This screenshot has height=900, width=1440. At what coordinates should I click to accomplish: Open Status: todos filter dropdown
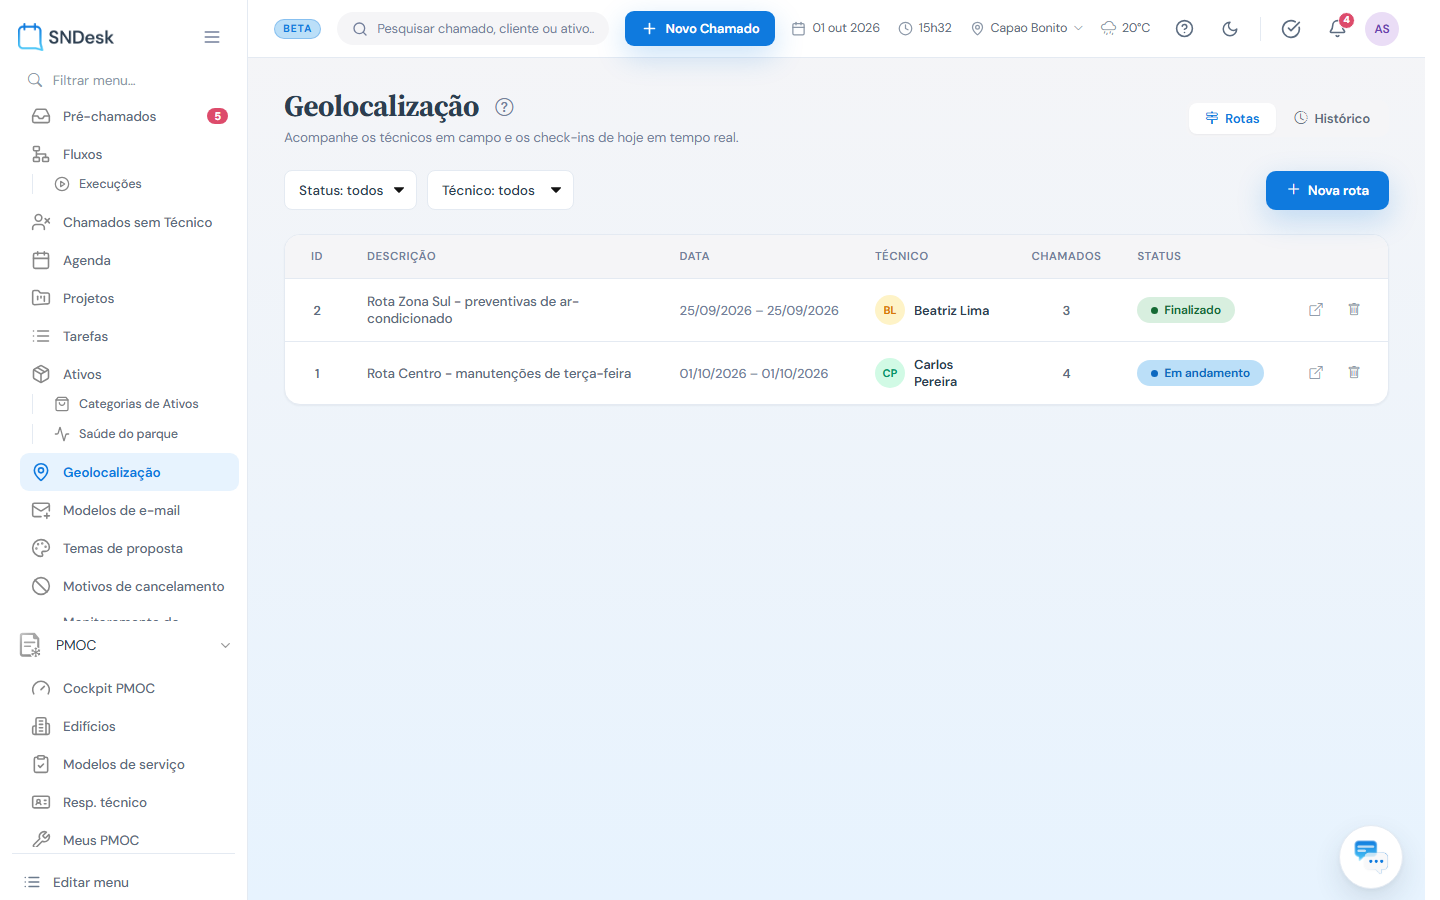(351, 190)
